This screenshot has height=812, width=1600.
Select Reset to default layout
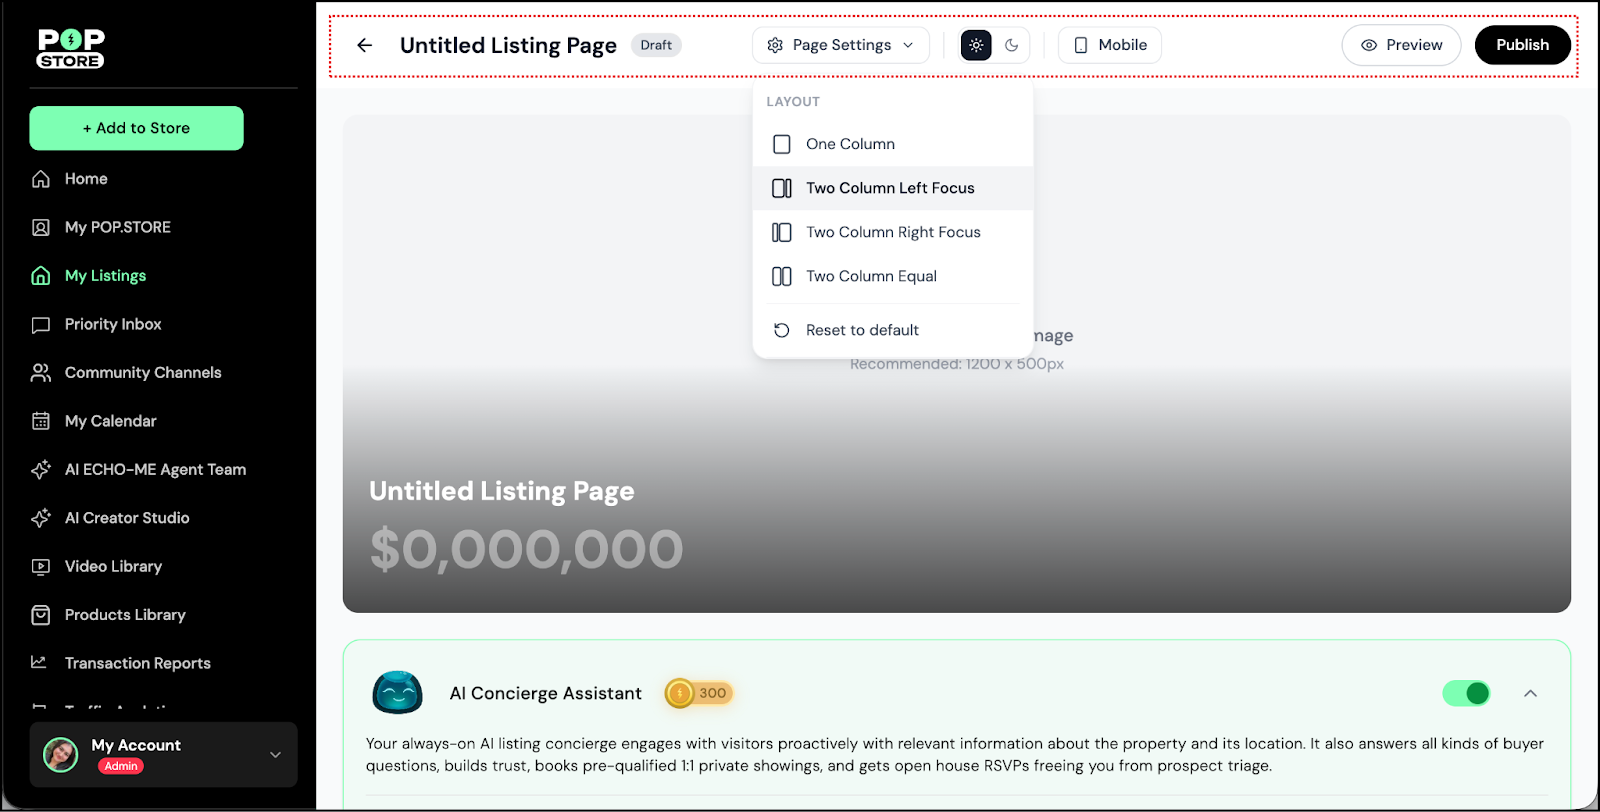[862, 330]
